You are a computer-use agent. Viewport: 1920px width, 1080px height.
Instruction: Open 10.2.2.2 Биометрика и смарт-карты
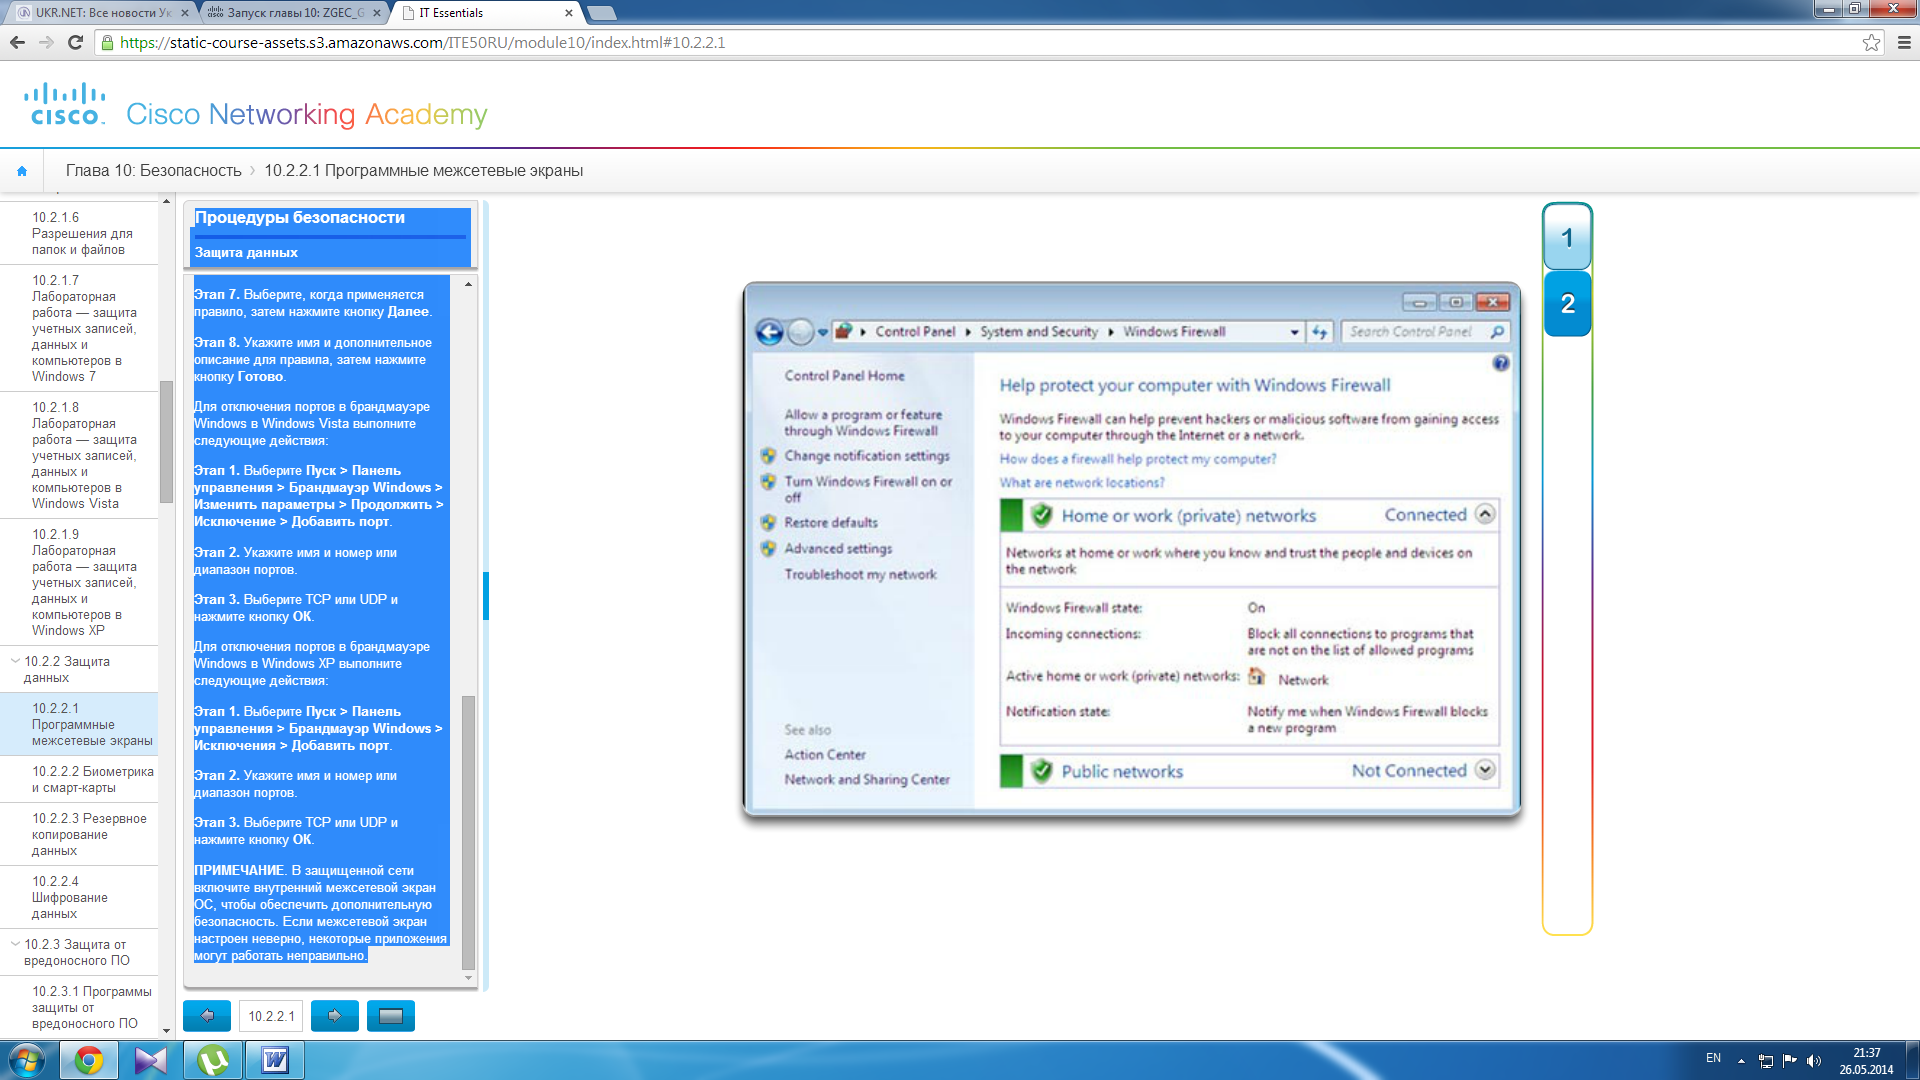click(x=79, y=779)
